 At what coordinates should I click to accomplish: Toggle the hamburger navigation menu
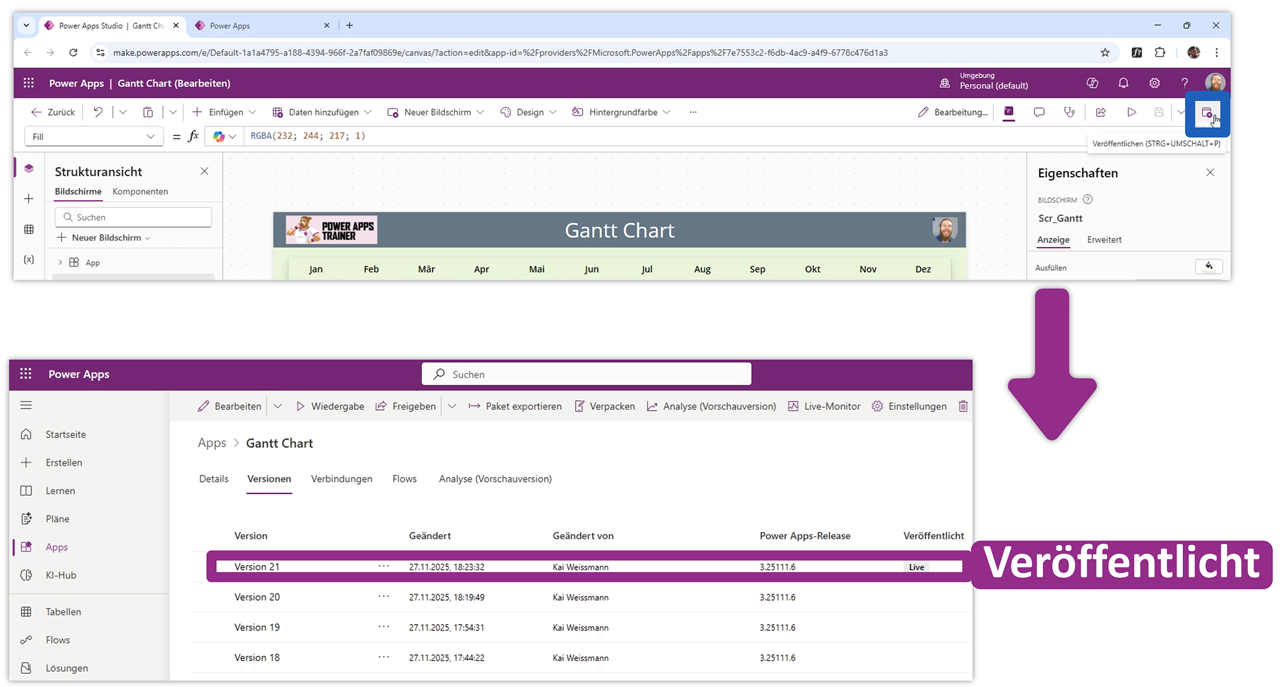tap(26, 405)
